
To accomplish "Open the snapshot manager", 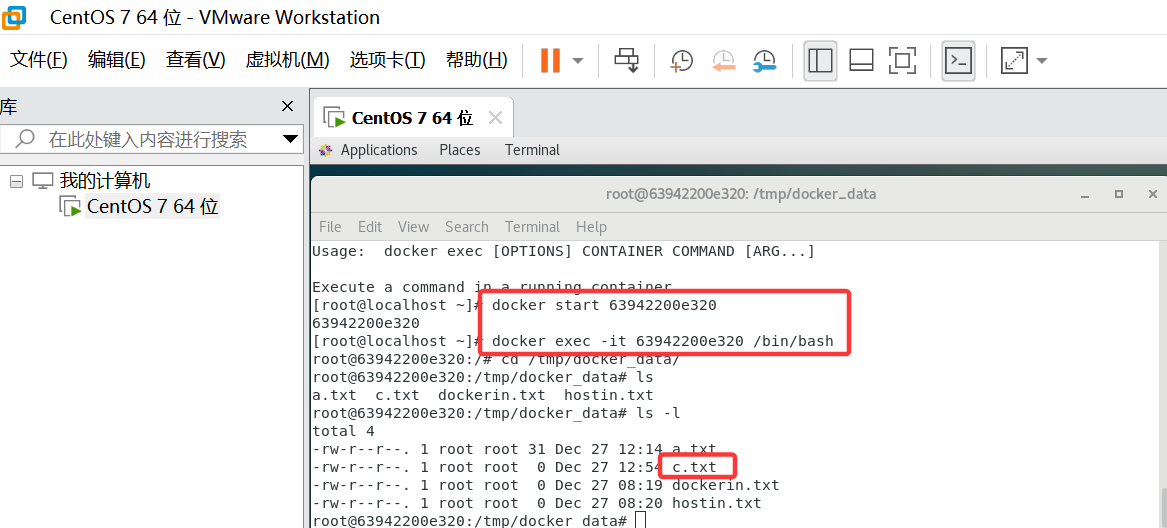I will pos(764,61).
